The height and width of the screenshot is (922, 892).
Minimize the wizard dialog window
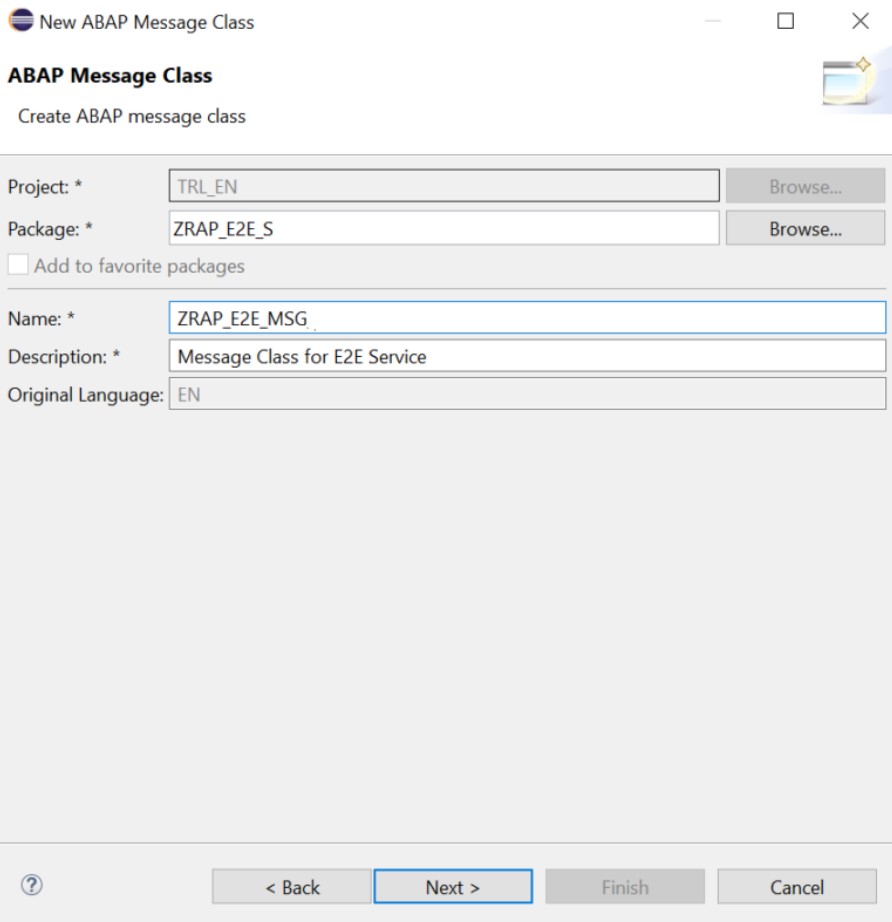pyautogui.click(x=712, y=22)
